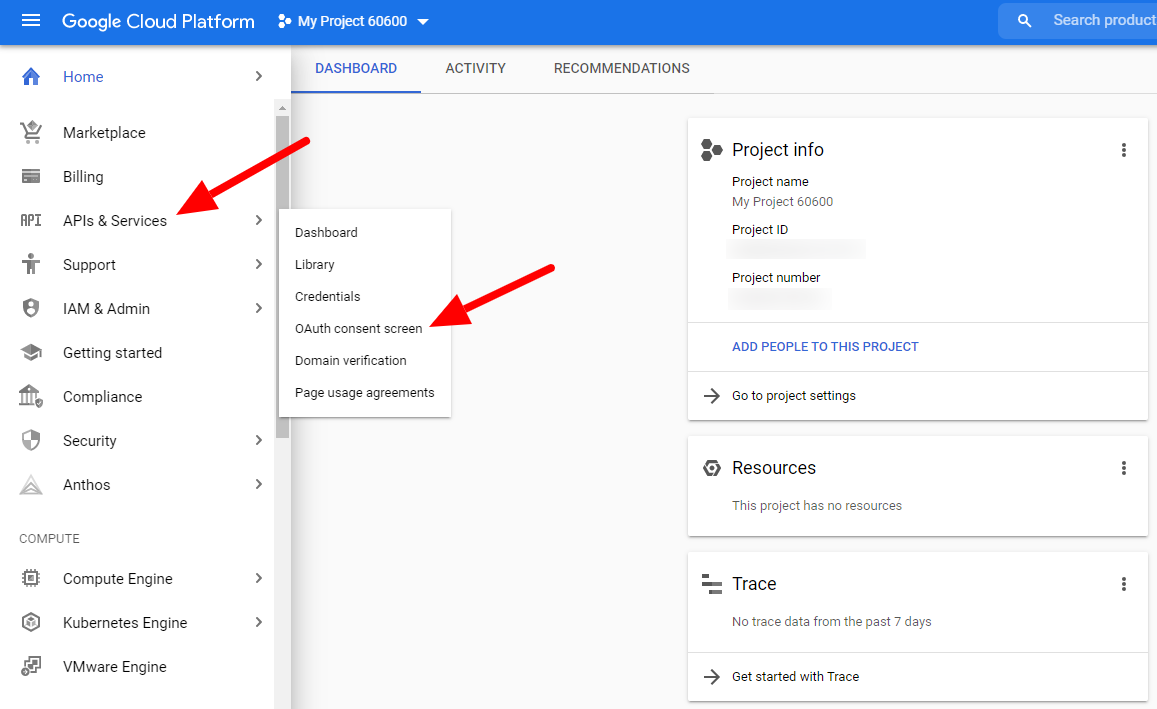Screen dimensions: 1157x709
Task: Click the Kubernetes Engine icon
Action: tap(31, 623)
